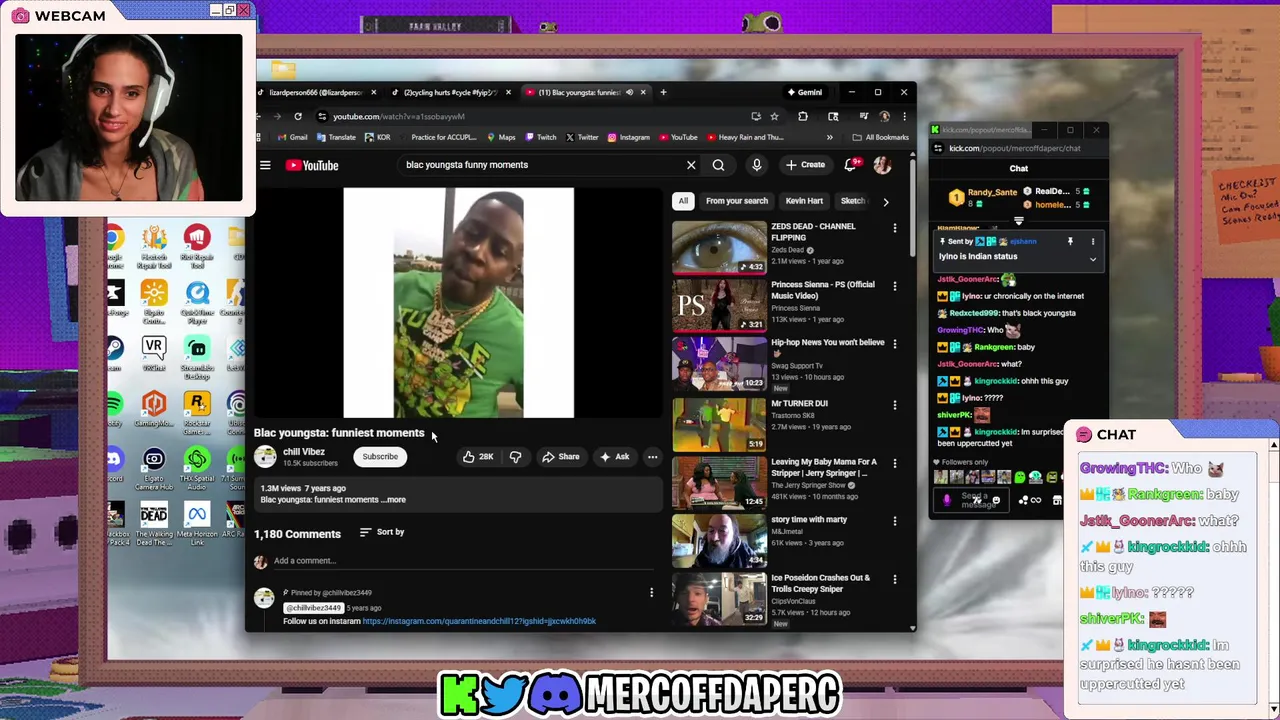Open the Streamlabs Desktop shortcut
Screen dimensions: 1280x720
197,358
